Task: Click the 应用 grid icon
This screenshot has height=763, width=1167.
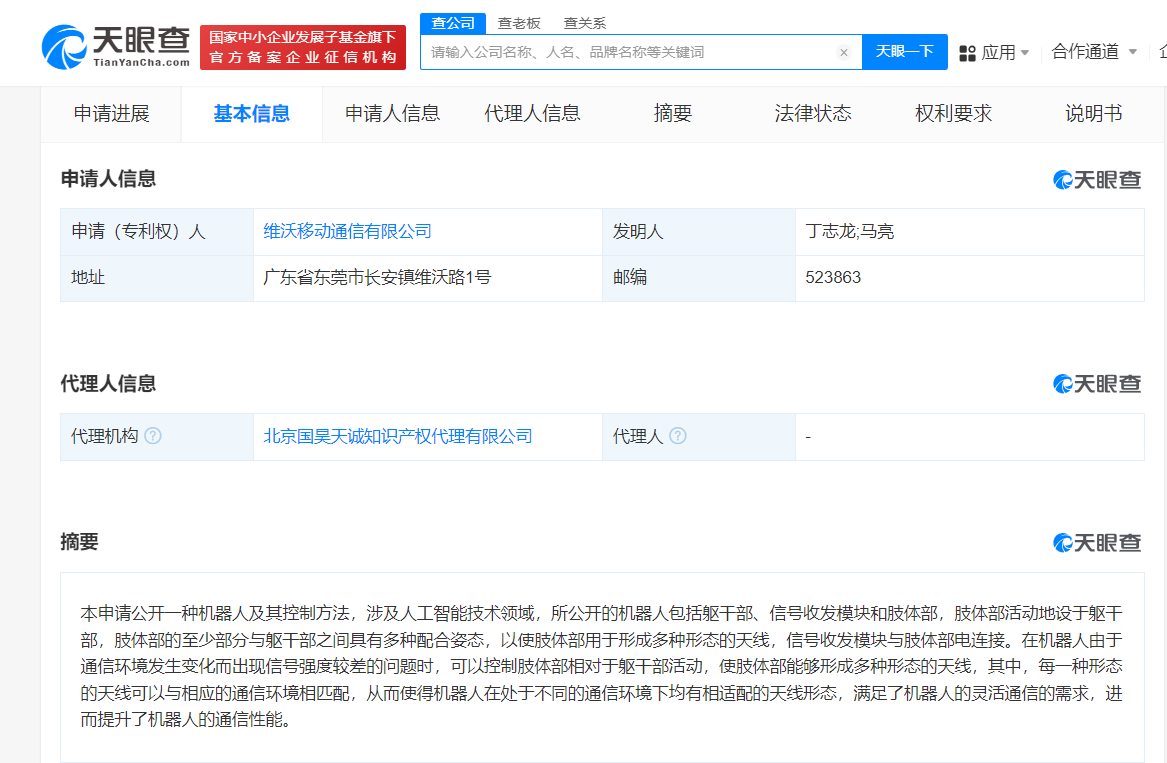Action: [967, 52]
